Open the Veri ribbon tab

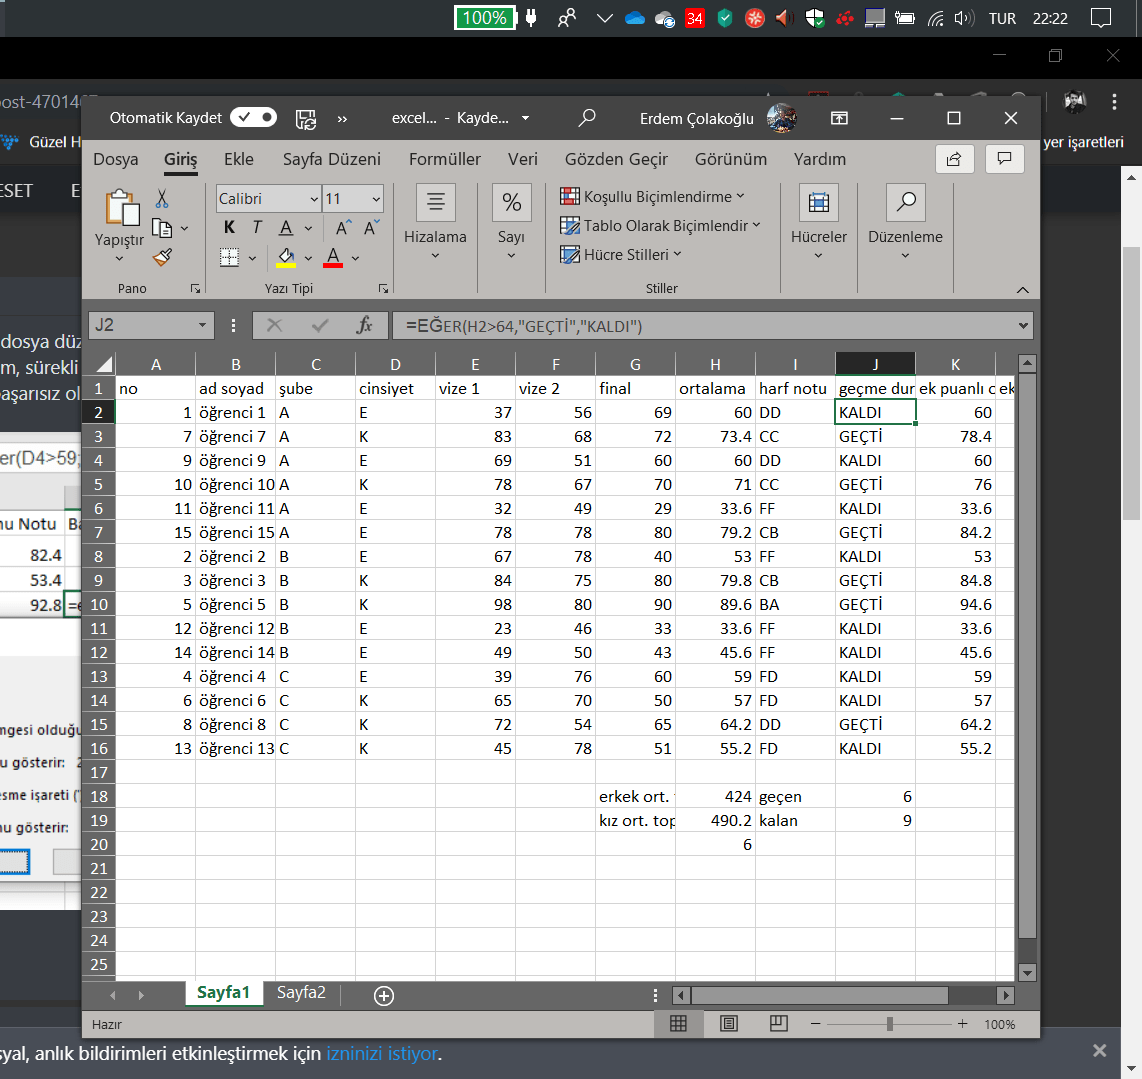tap(523, 159)
